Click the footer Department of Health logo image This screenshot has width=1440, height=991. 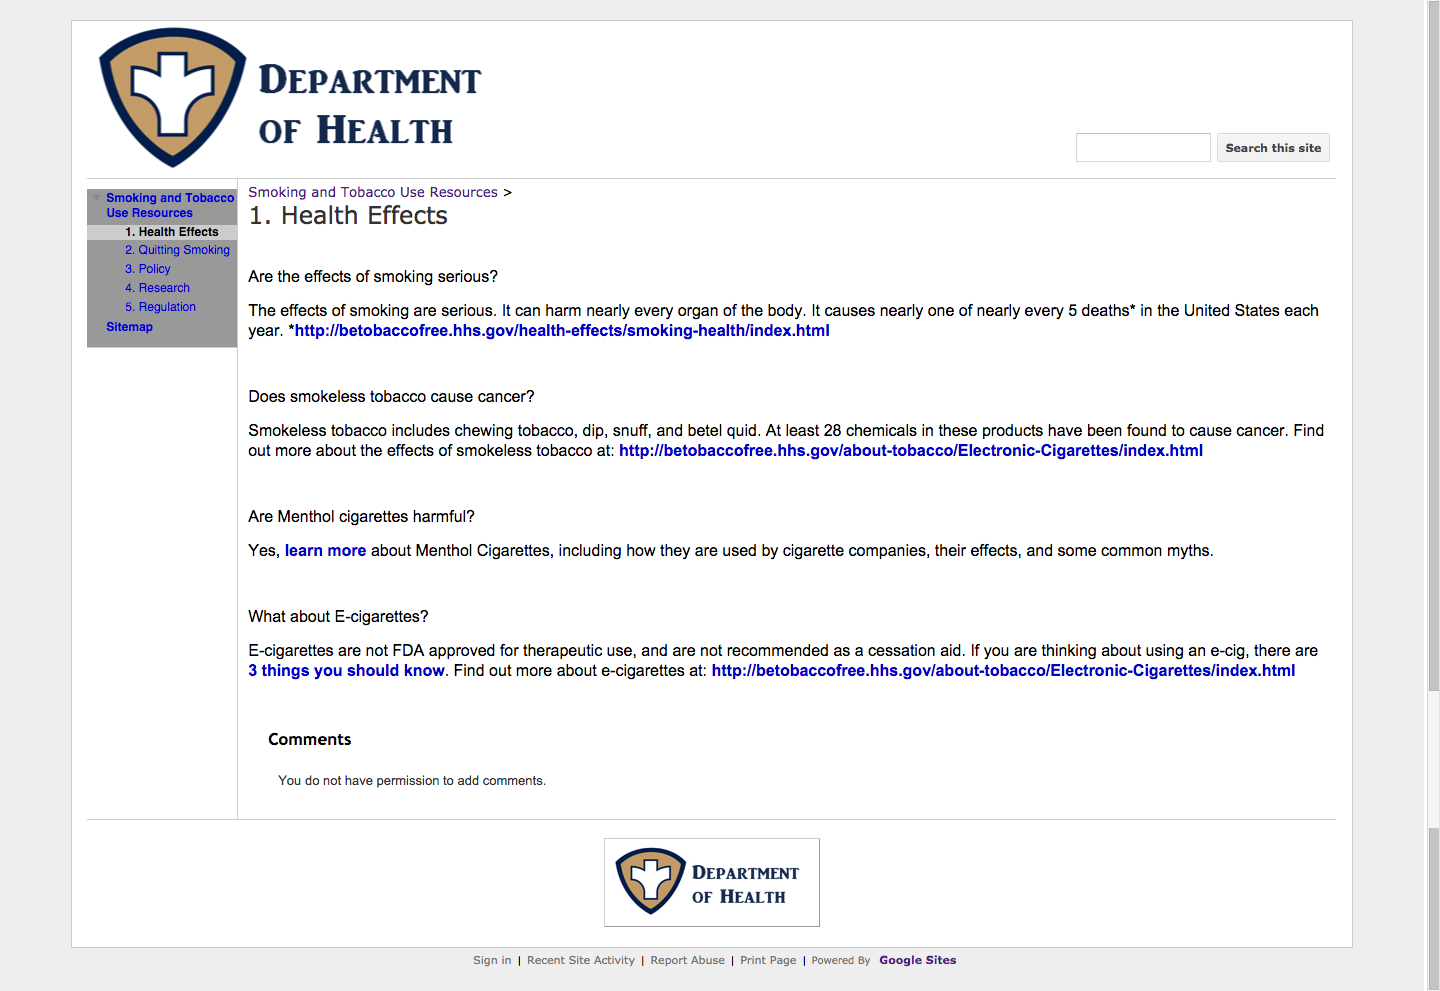coord(712,882)
